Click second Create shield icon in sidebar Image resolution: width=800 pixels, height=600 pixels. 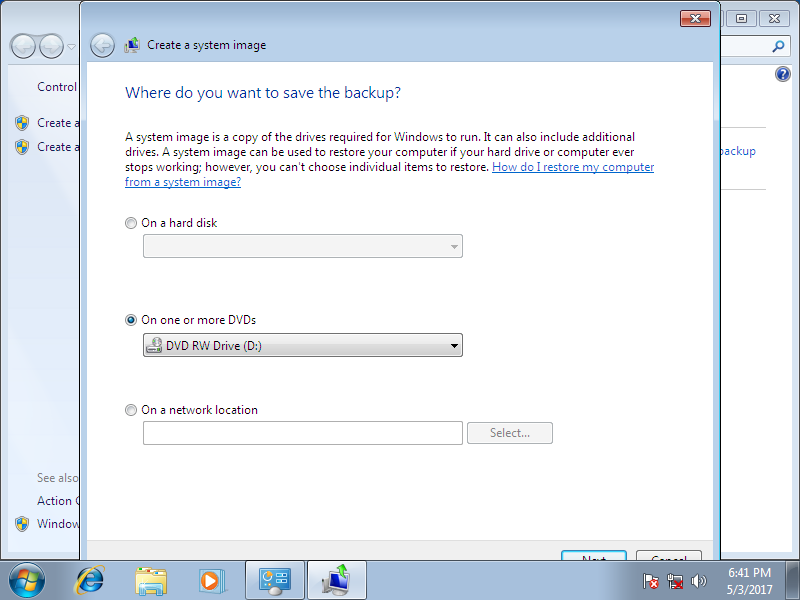pyautogui.click(x=22, y=147)
